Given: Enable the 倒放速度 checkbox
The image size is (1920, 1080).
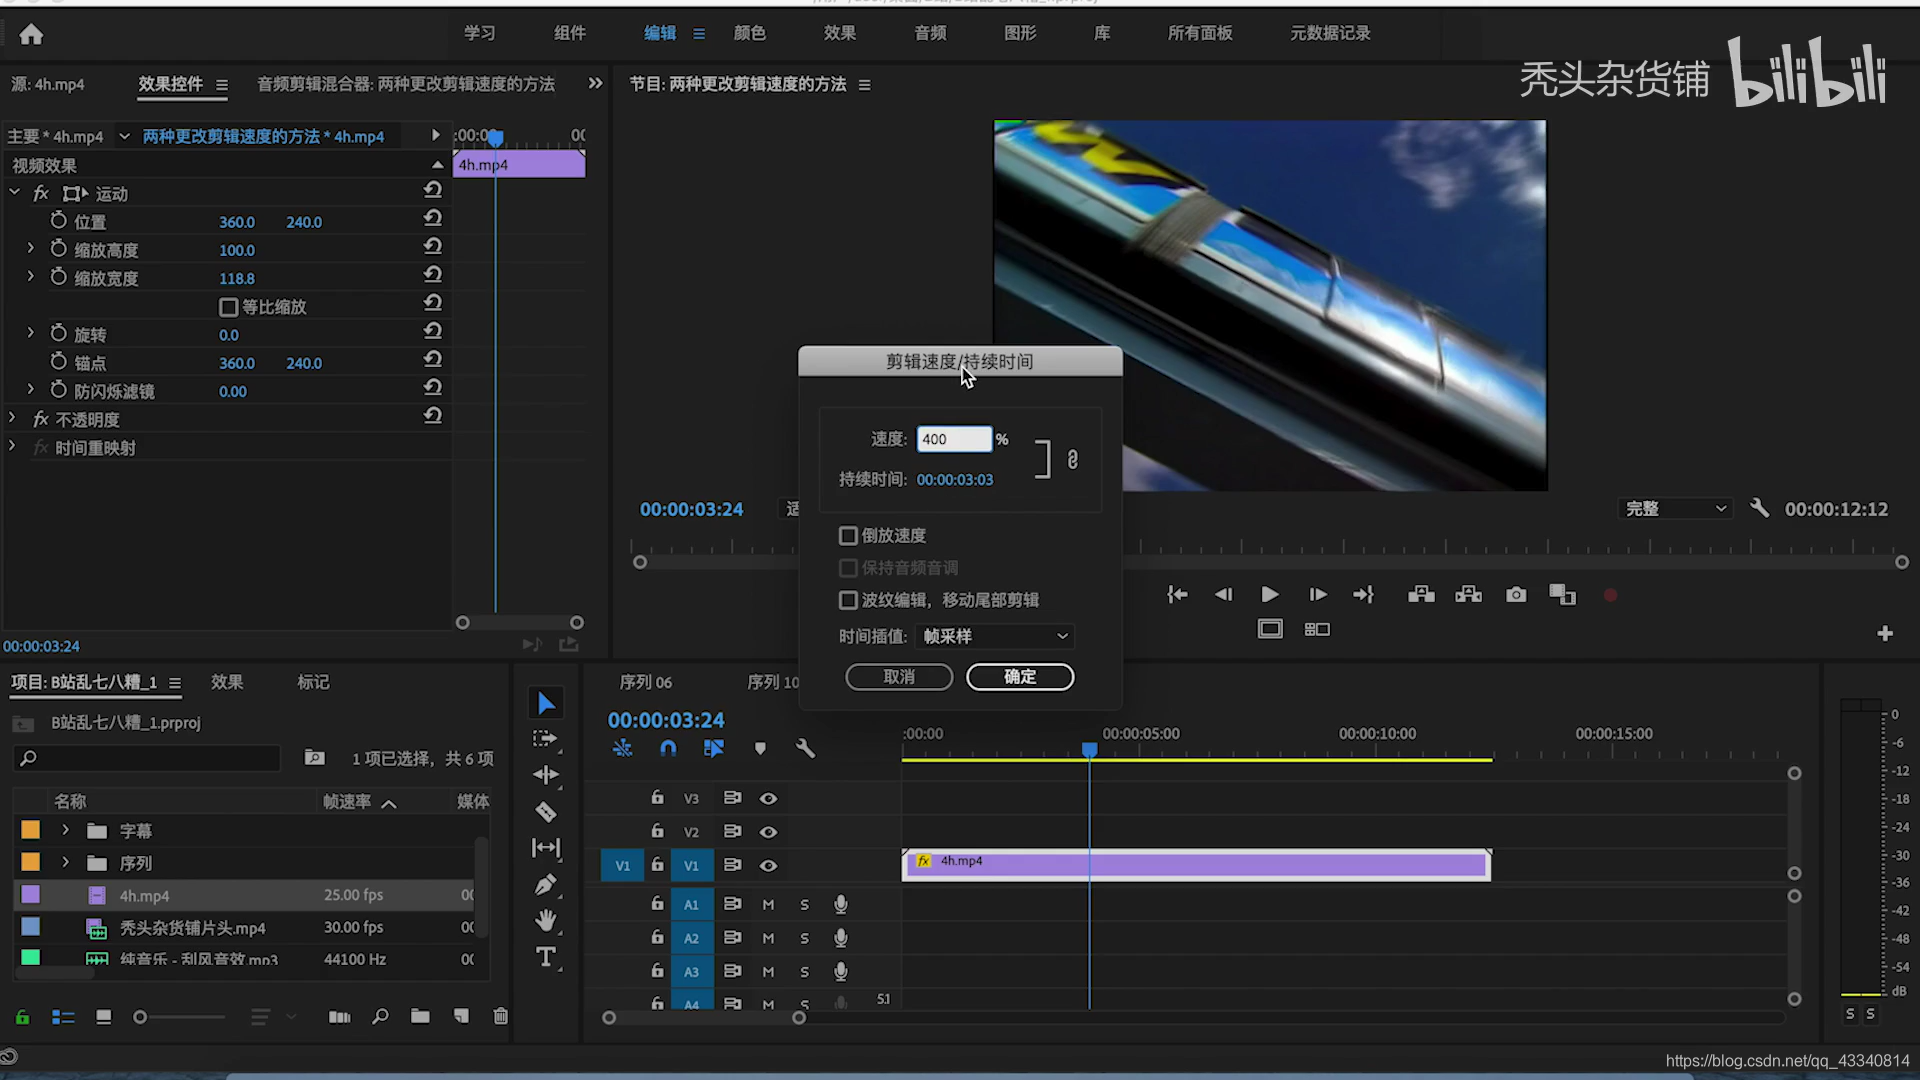Looking at the screenshot, I should coord(848,536).
